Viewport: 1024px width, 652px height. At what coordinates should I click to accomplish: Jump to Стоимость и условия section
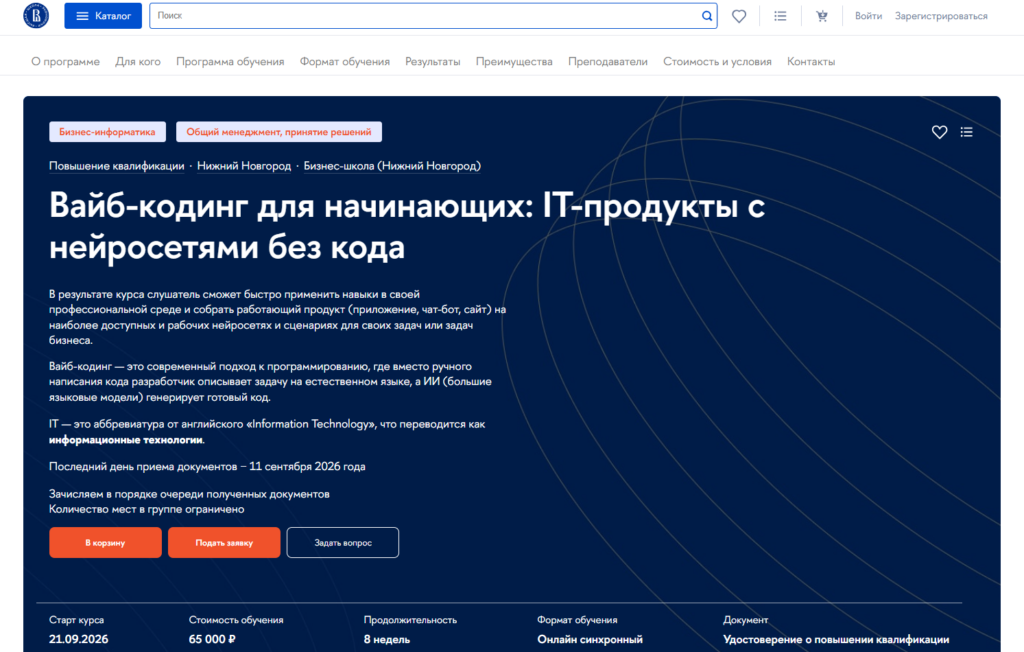717,61
